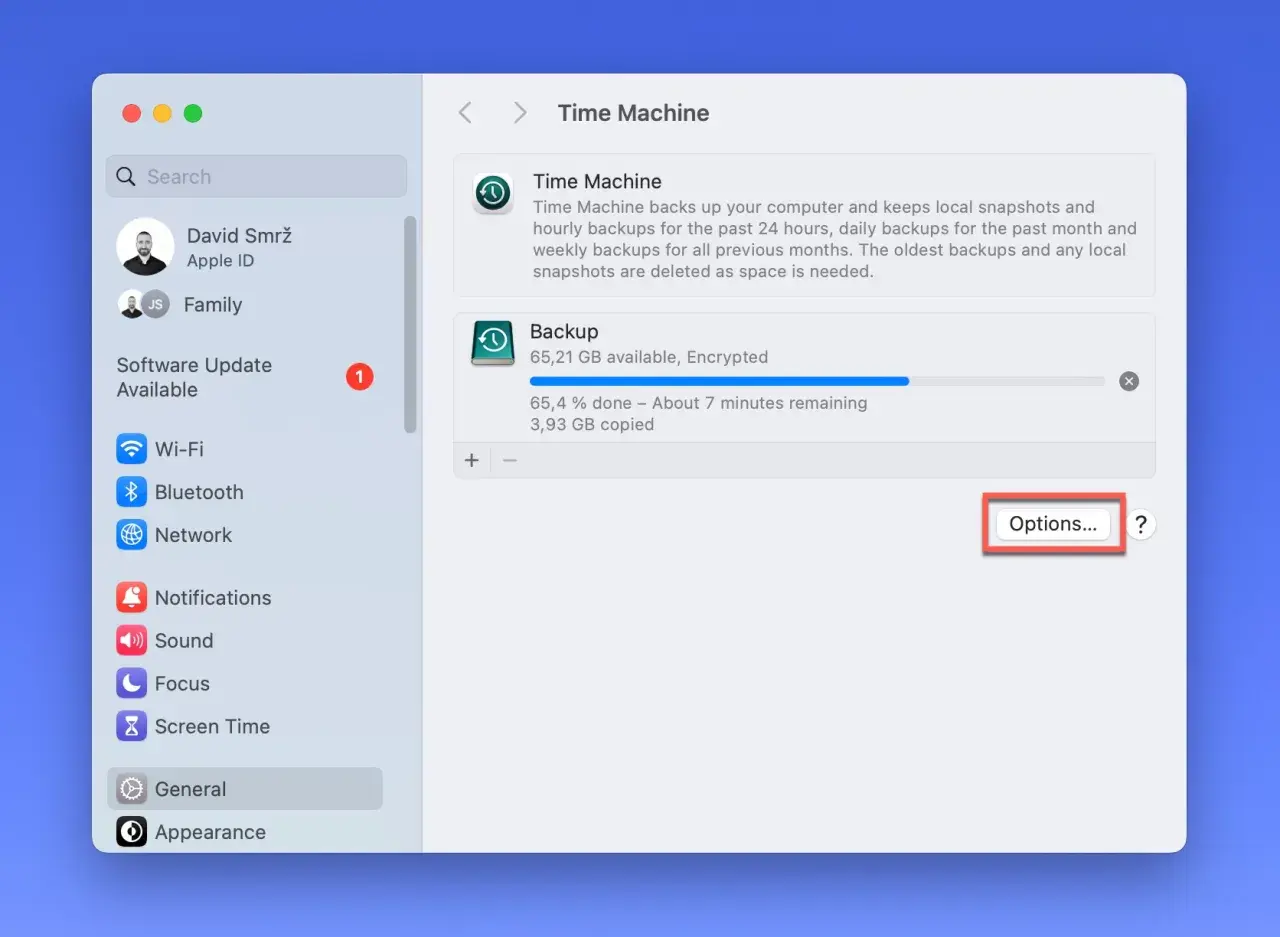
Task: Select the General label in sidebar
Action: (190, 789)
